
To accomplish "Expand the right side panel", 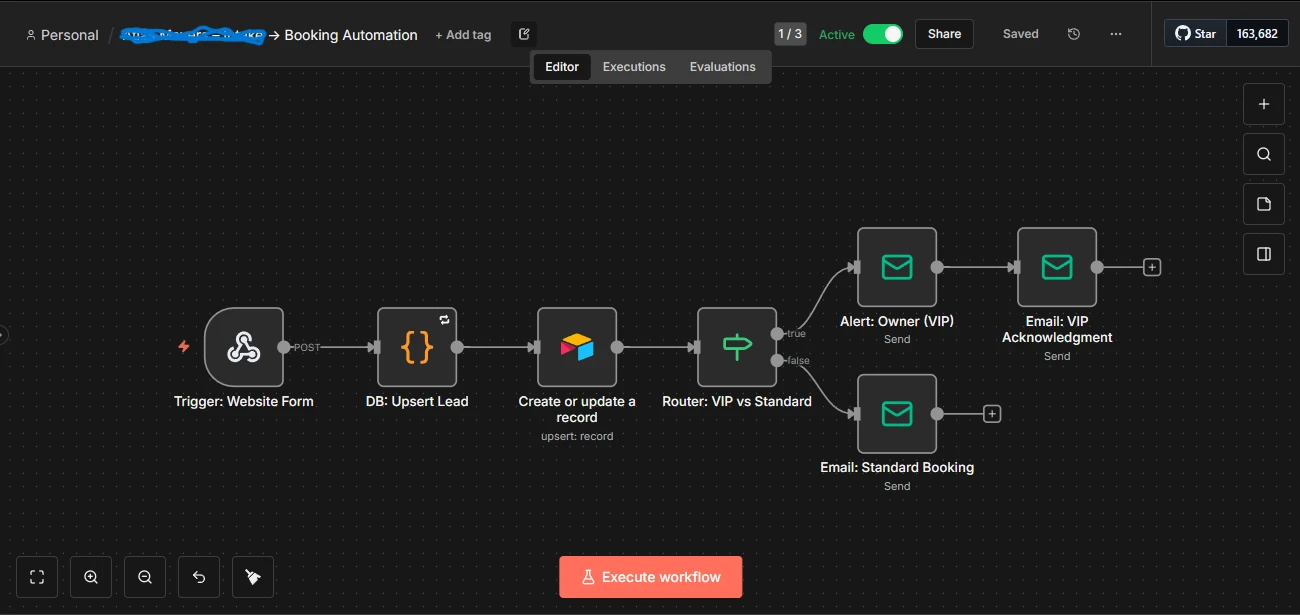I will click(x=1263, y=254).
